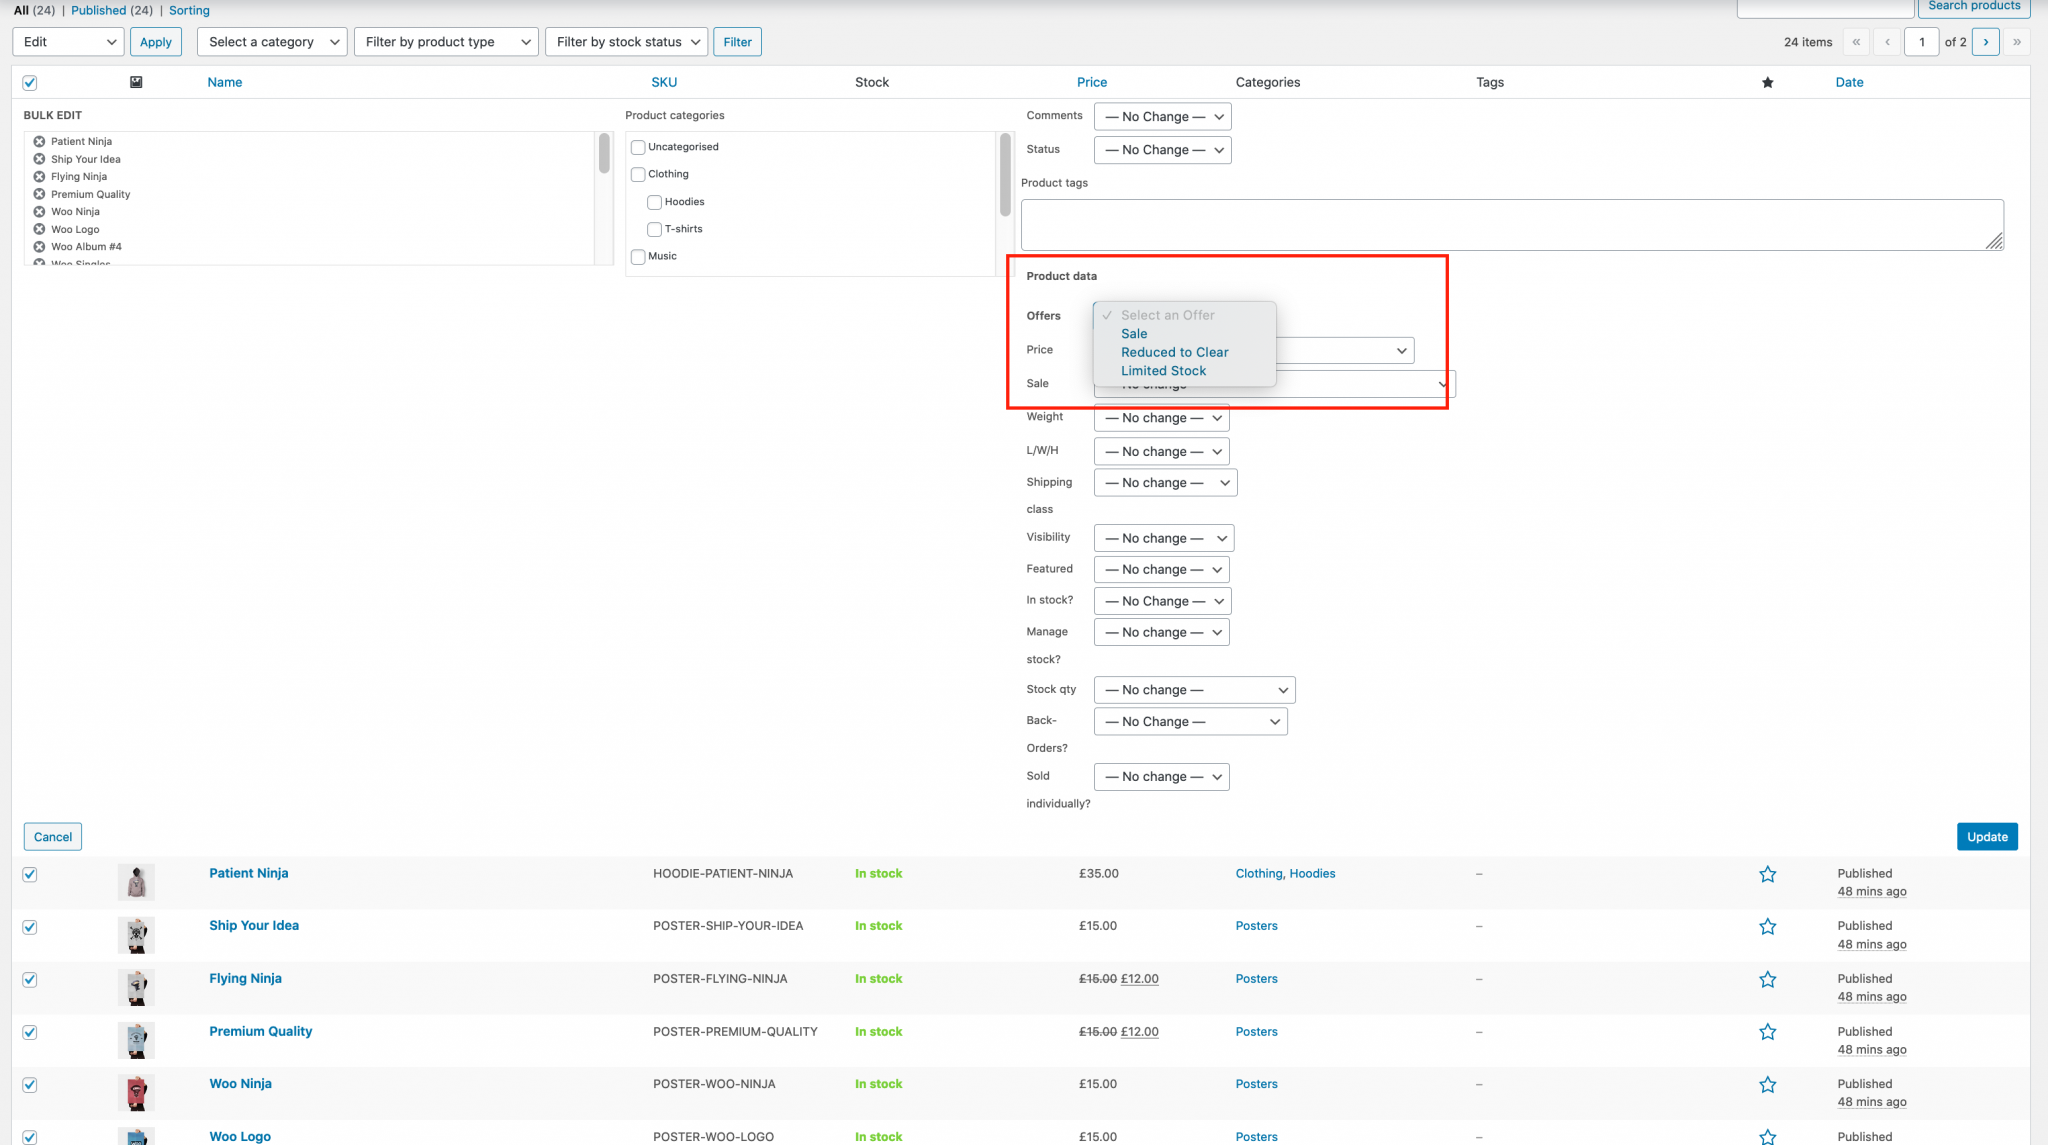Viewport: 2048px width, 1145px height.
Task: Switch to the "Published" products view
Action: (x=99, y=10)
